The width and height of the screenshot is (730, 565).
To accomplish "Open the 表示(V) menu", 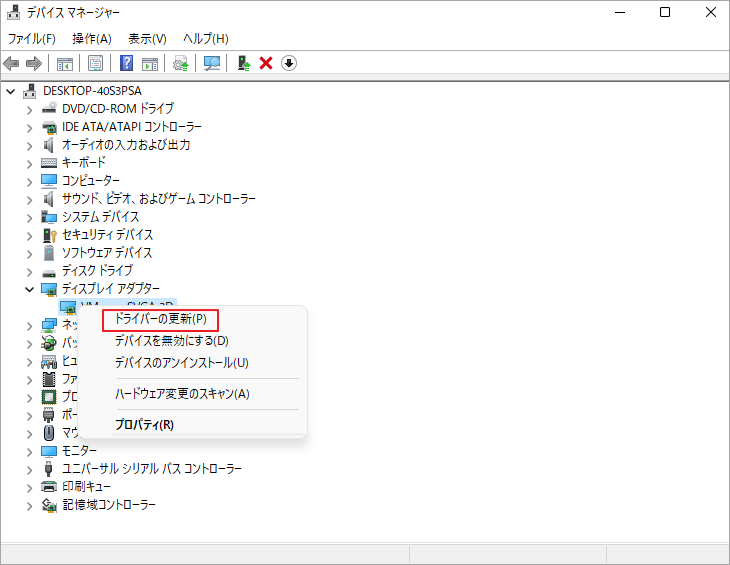I will [147, 39].
